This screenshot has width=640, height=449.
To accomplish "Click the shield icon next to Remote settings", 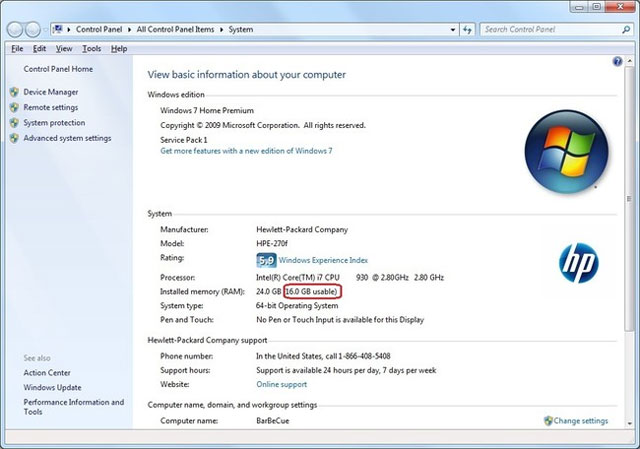I will [x=14, y=107].
